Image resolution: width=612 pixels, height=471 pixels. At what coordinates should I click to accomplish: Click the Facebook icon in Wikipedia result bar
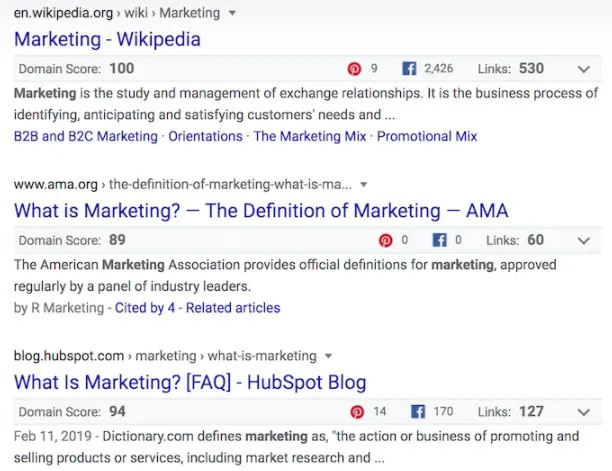pos(409,69)
